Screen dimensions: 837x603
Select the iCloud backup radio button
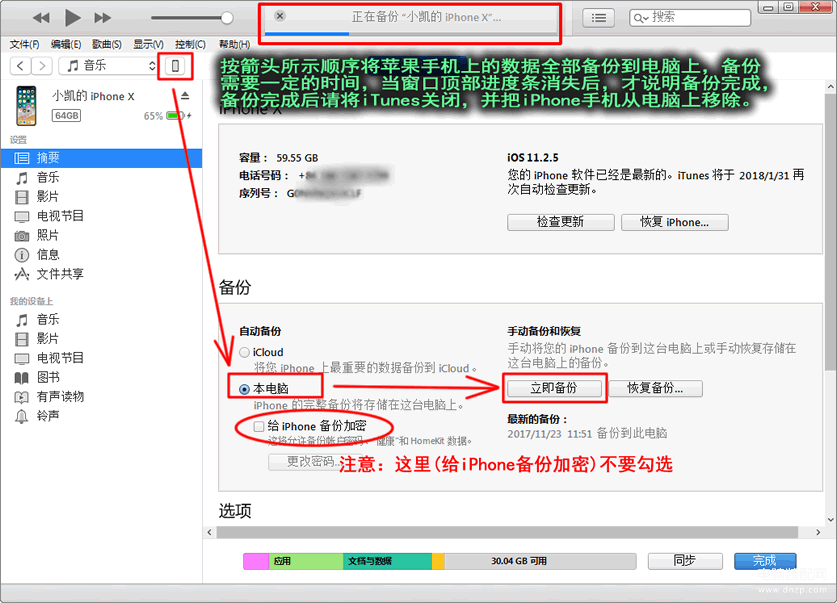pyautogui.click(x=244, y=353)
